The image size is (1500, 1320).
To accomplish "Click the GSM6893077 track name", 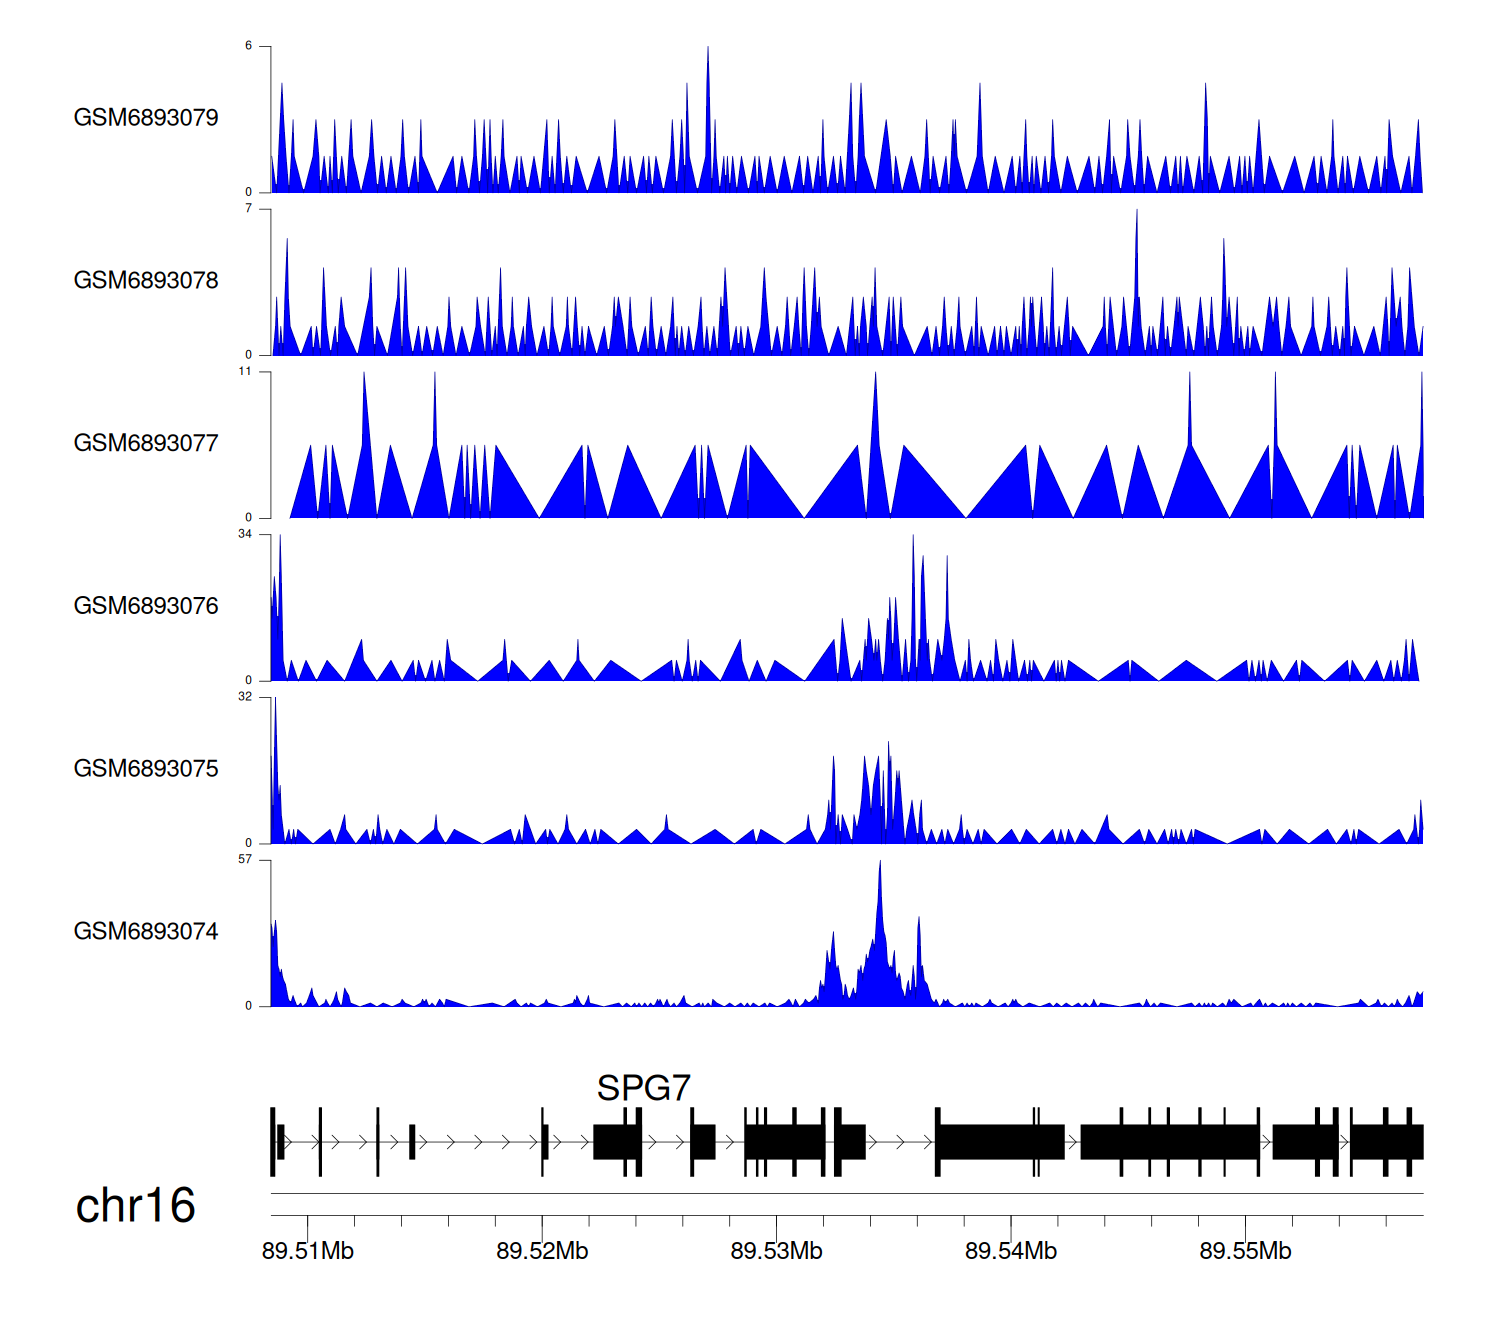I will pos(146,443).
